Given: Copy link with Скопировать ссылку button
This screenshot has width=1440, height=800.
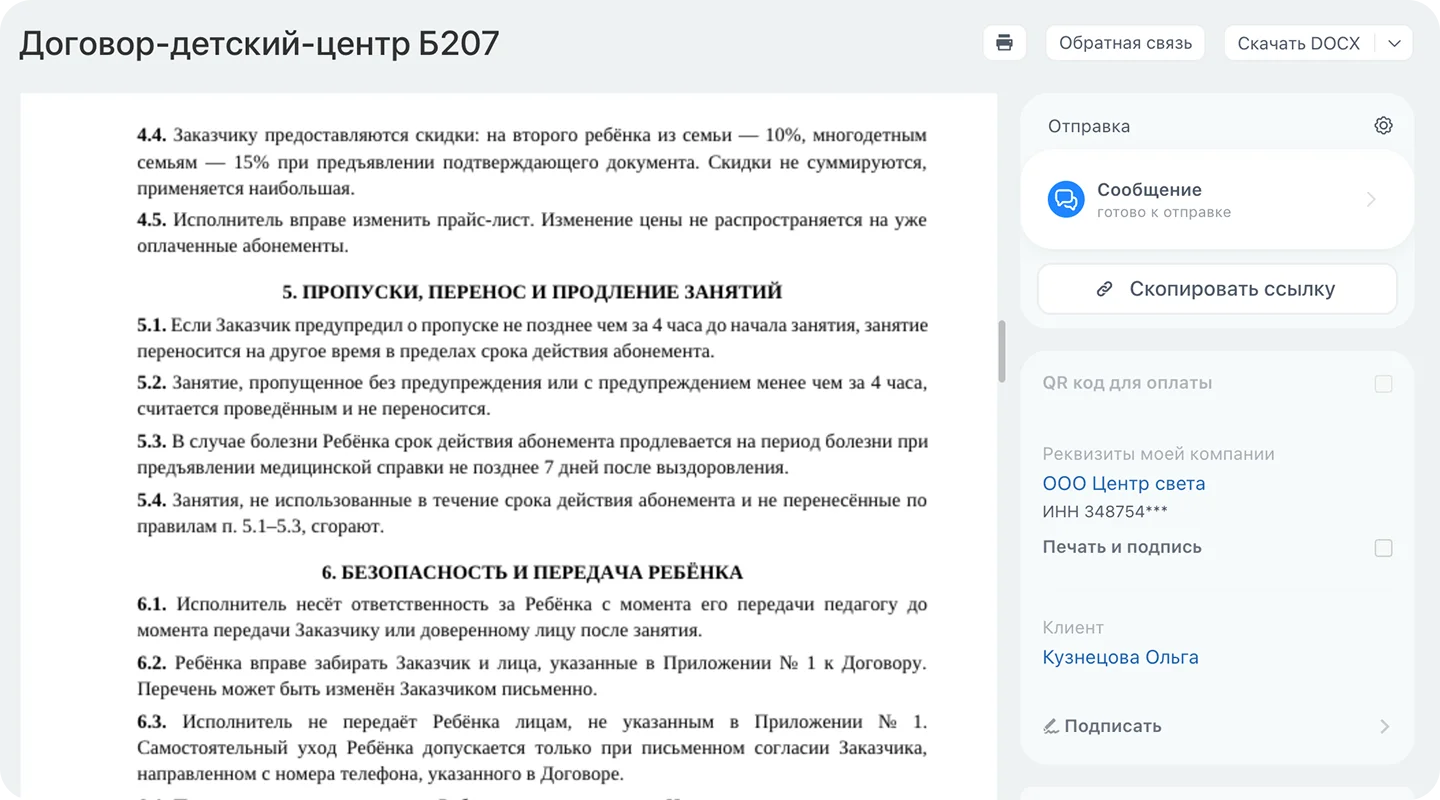Looking at the screenshot, I should [1217, 289].
